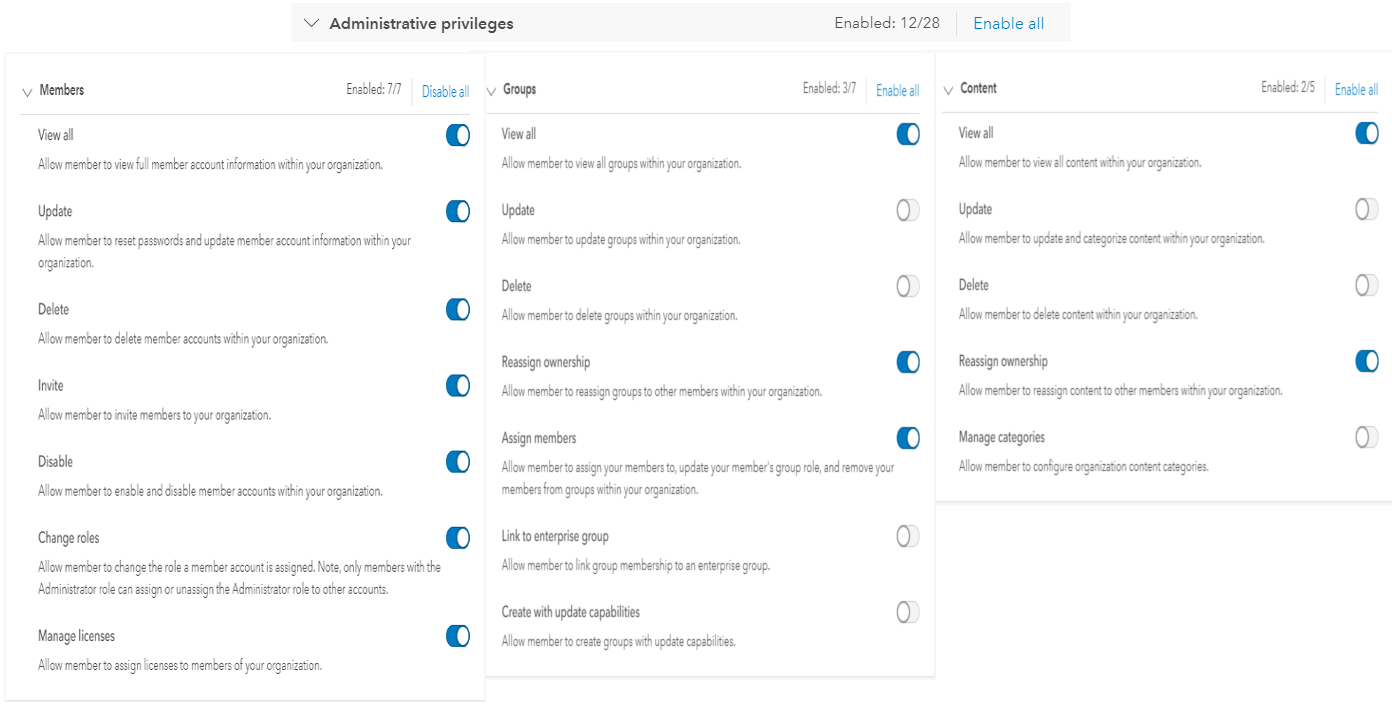Turn off the "Assign members" toggle
The height and width of the screenshot is (706, 1392).
[x=907, y=438]
